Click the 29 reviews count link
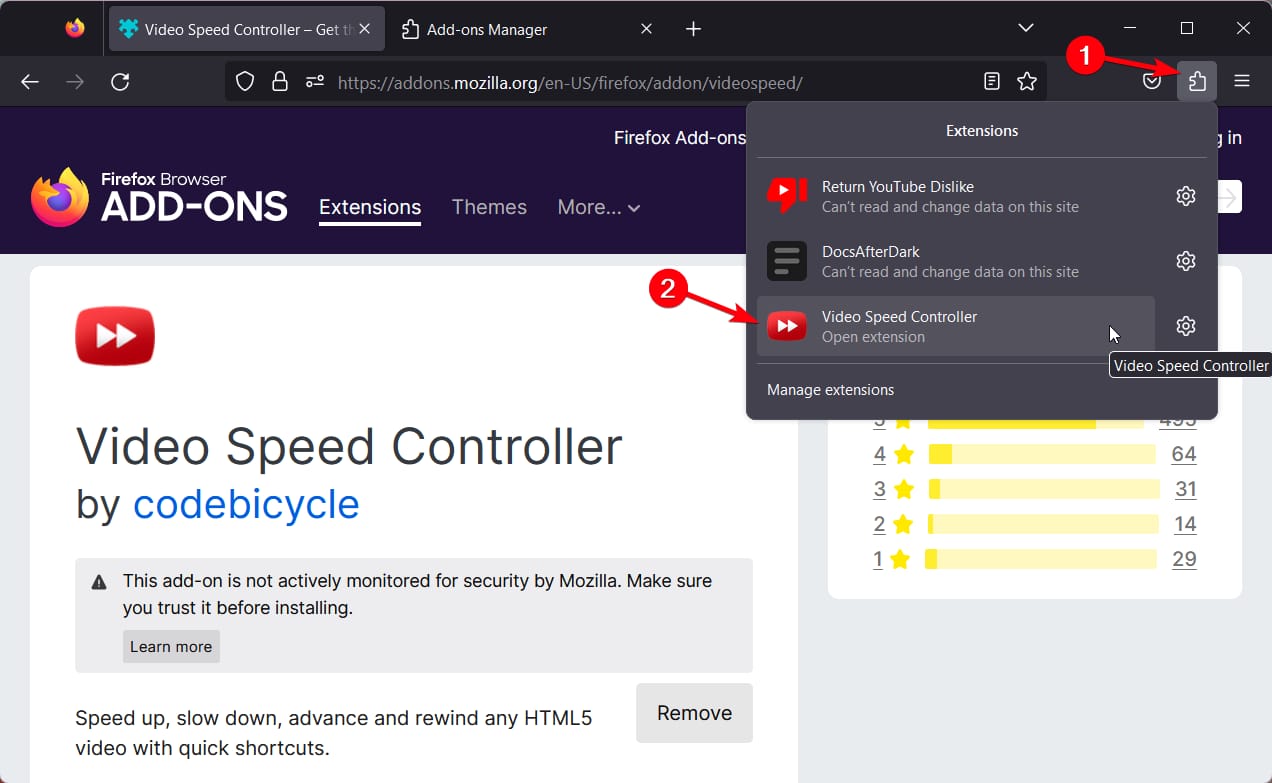This screenshot has height=783, width=1272. tap(1184, 559)
